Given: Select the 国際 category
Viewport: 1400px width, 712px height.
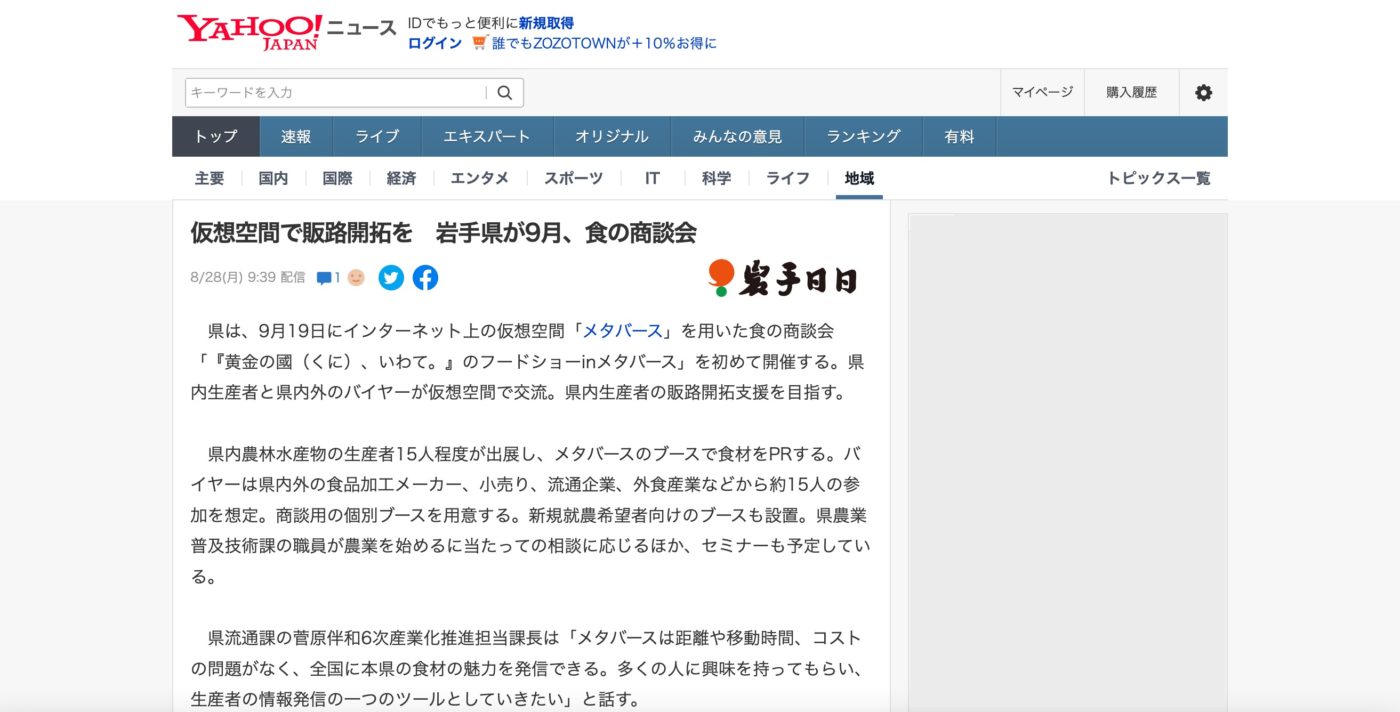Looking at the screenshot, I should click(x=337, y=178).
